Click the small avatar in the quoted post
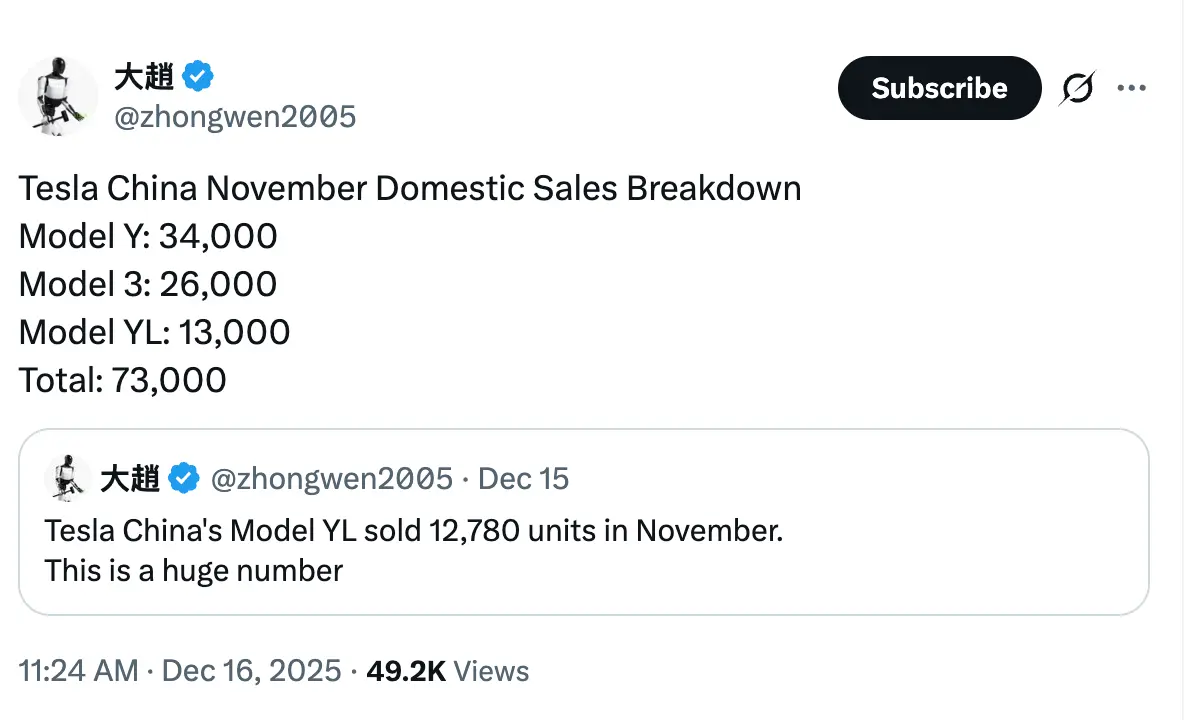 tap(68, 478)
